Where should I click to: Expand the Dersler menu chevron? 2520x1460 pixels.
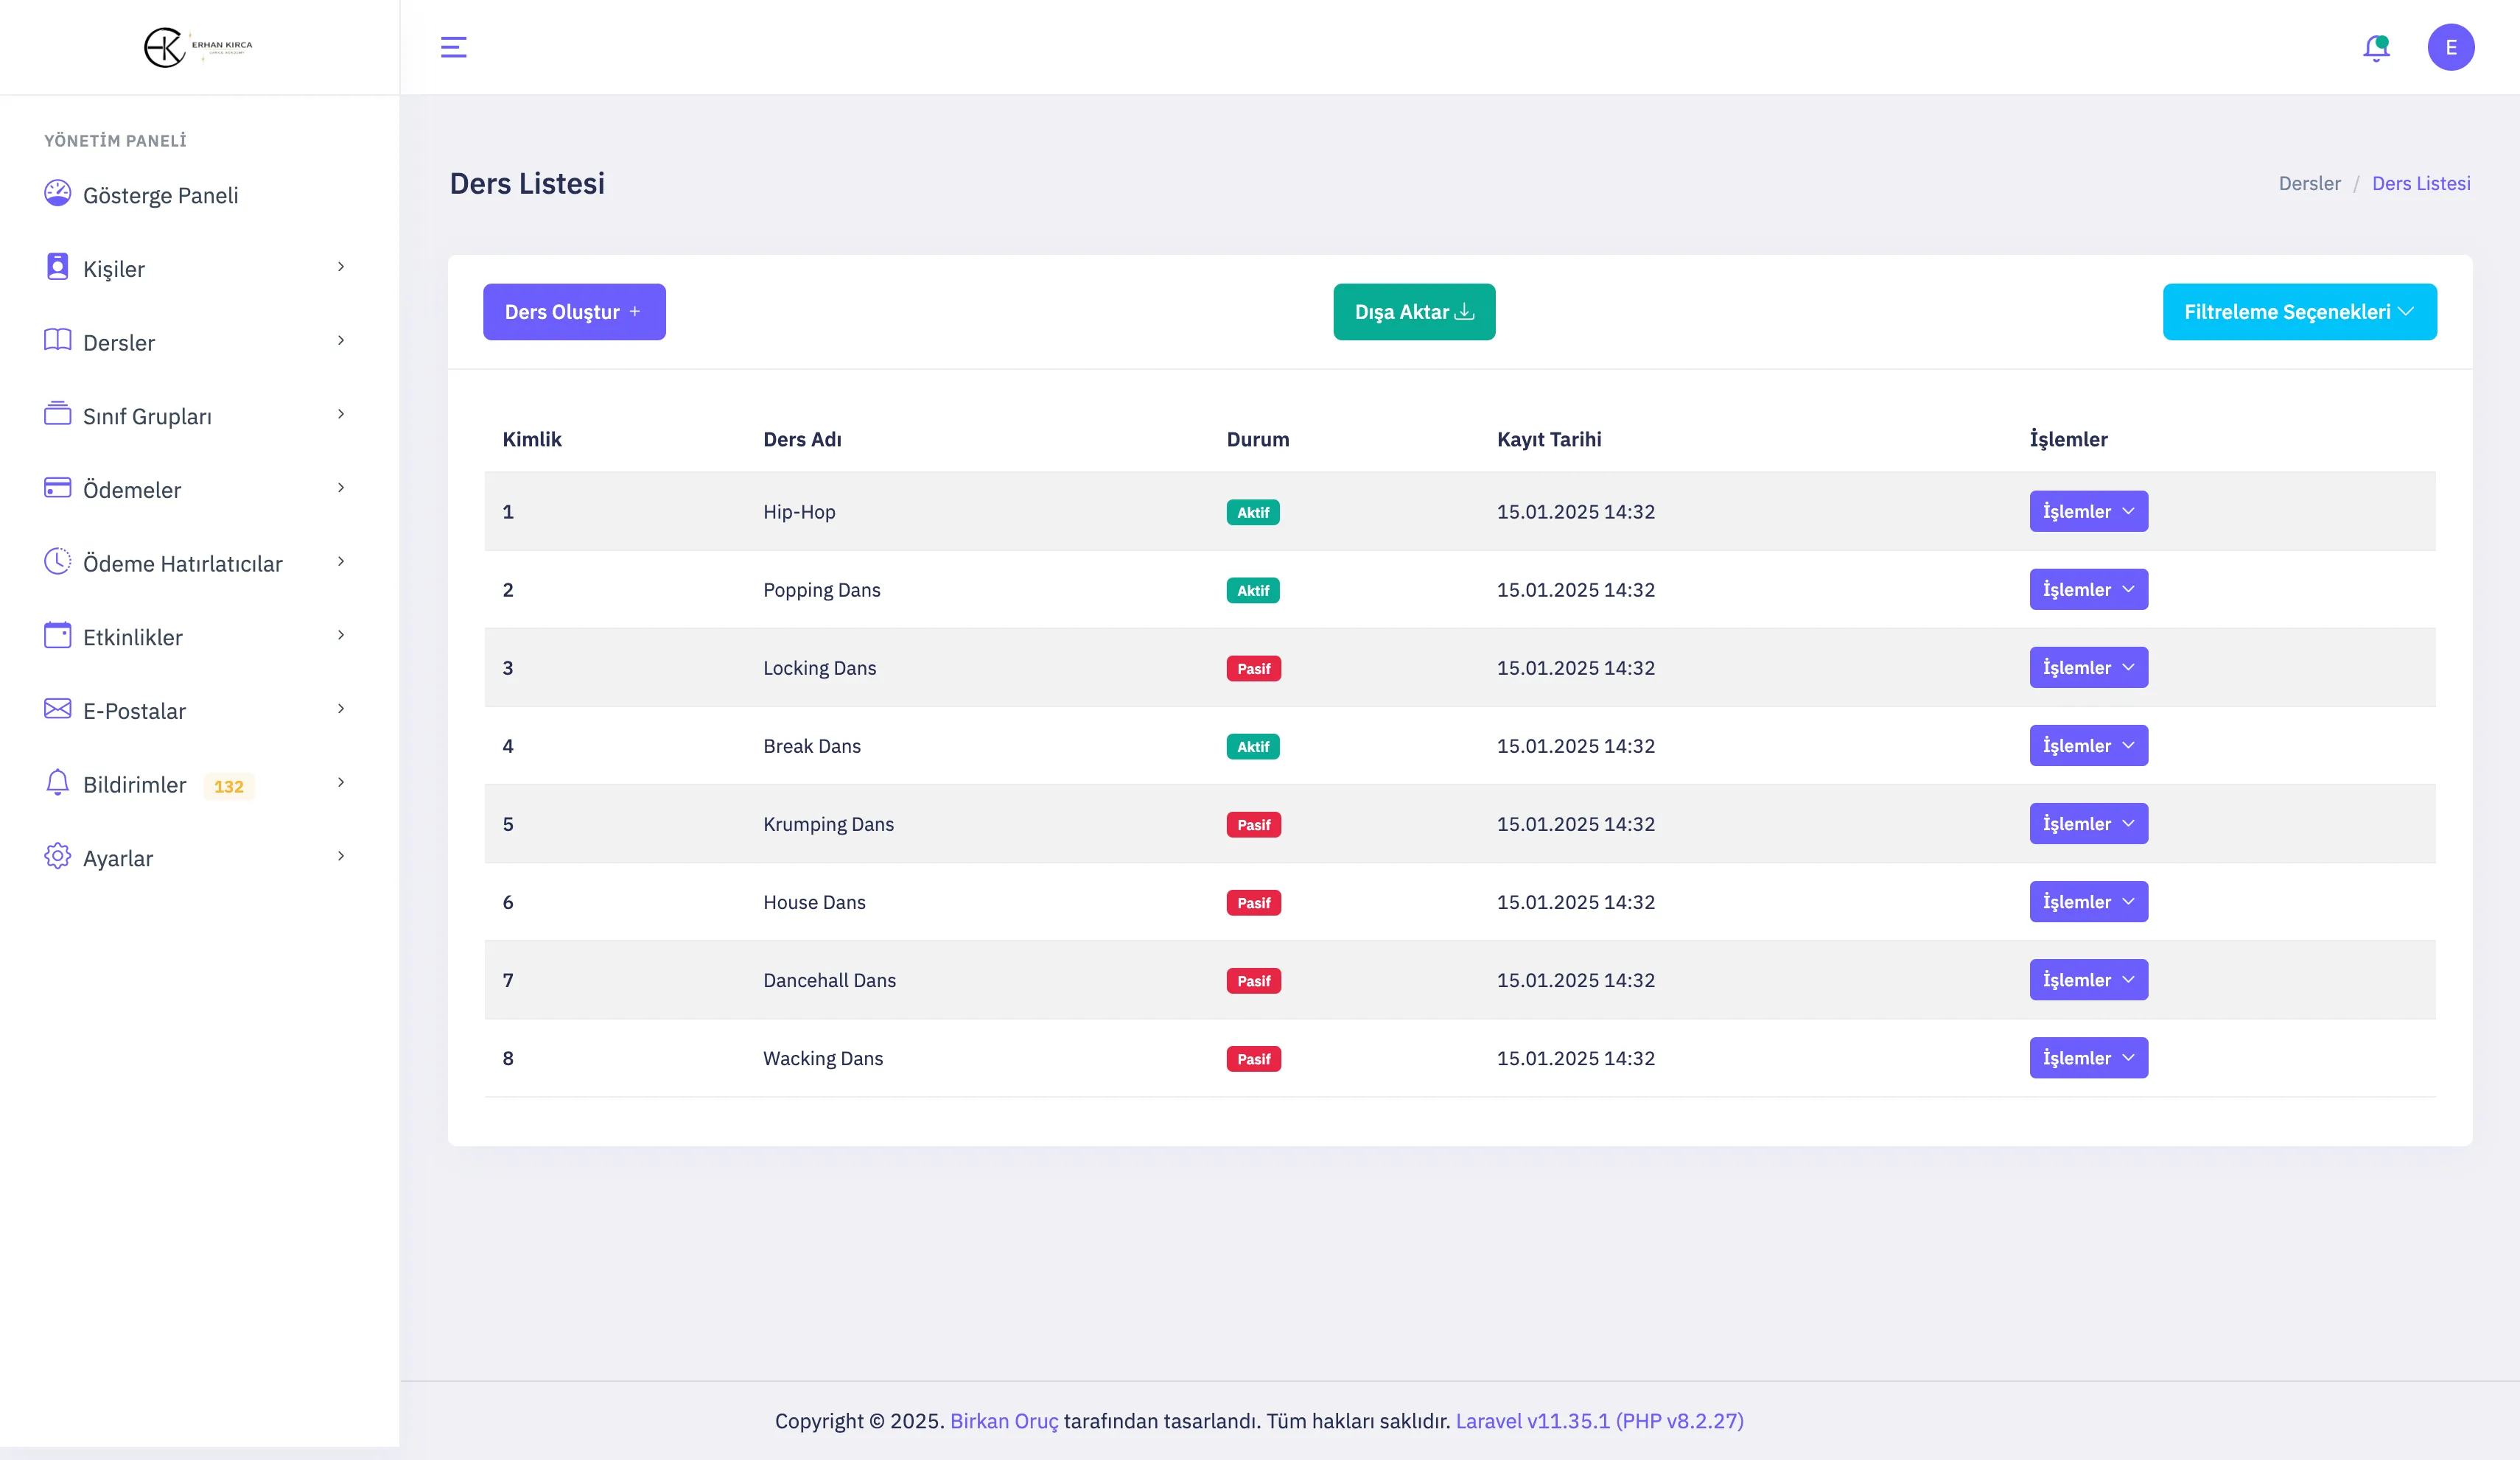click(341, 341)
